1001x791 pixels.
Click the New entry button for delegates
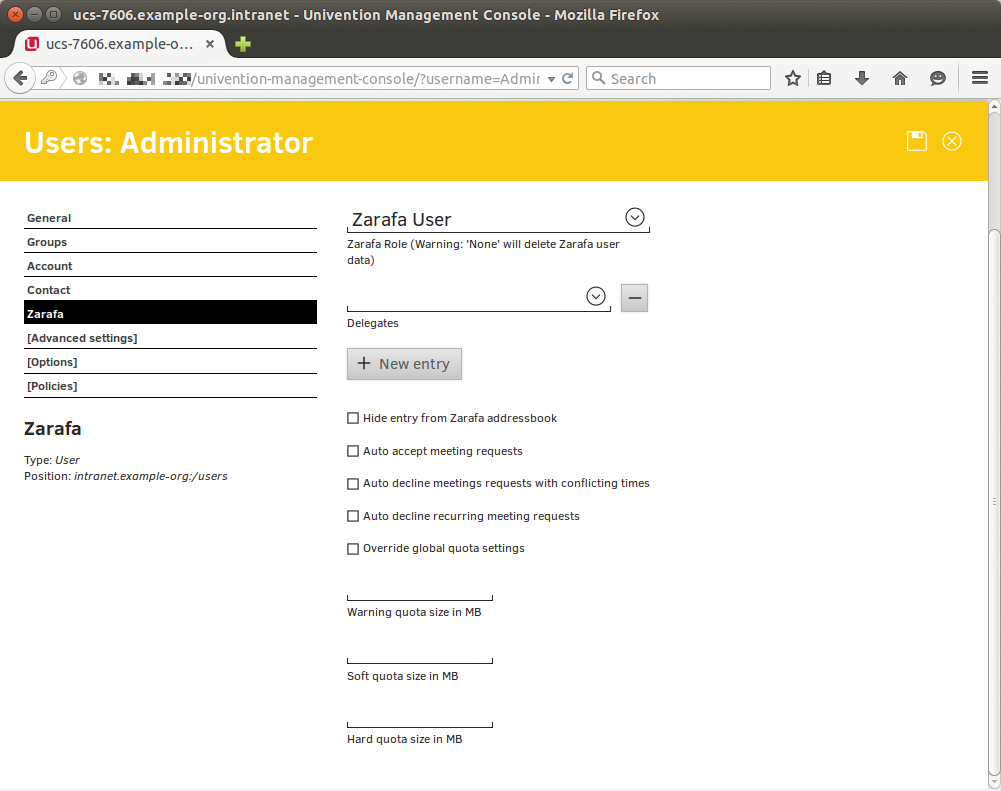coord(404,363)
